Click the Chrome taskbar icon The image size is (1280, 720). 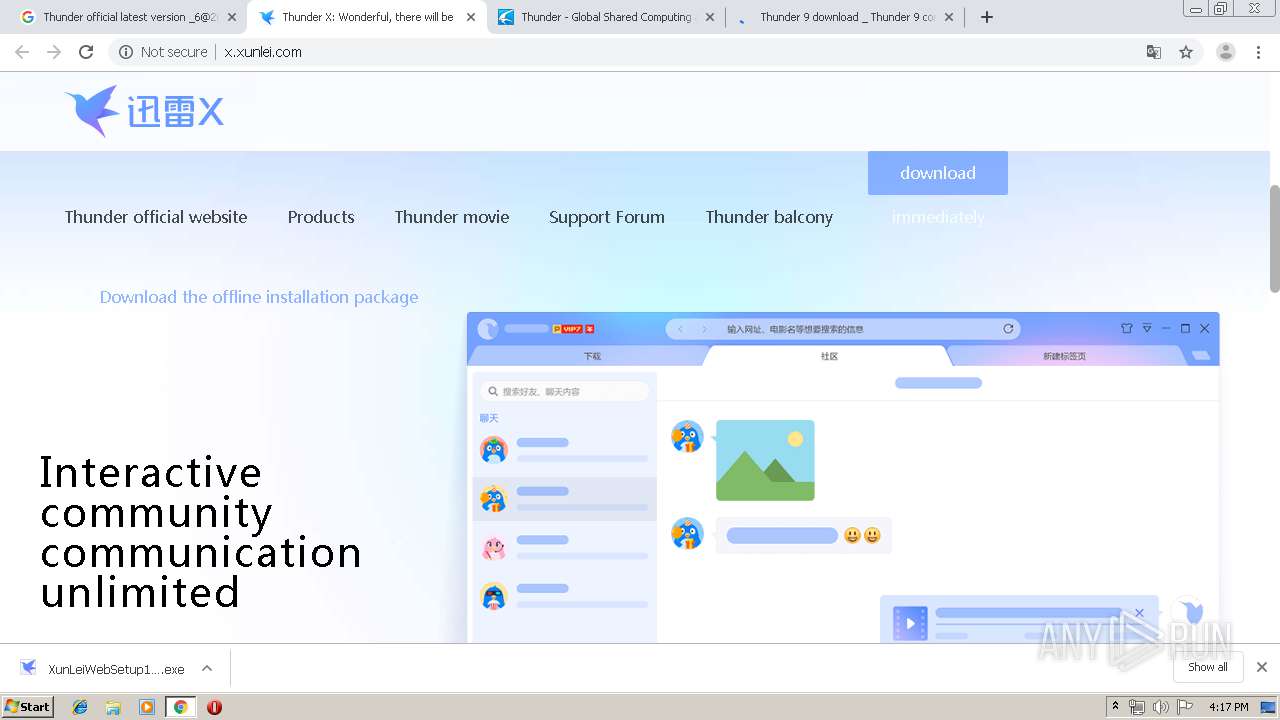coord(180,707)
